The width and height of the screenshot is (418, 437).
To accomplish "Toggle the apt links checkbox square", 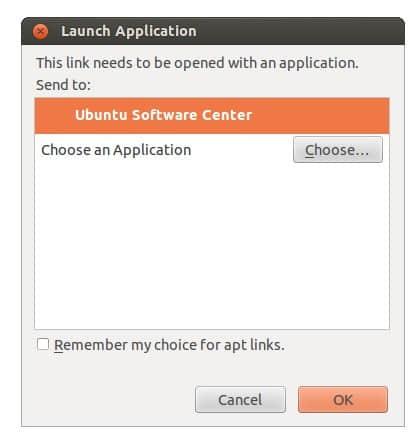I will (43, 344).
